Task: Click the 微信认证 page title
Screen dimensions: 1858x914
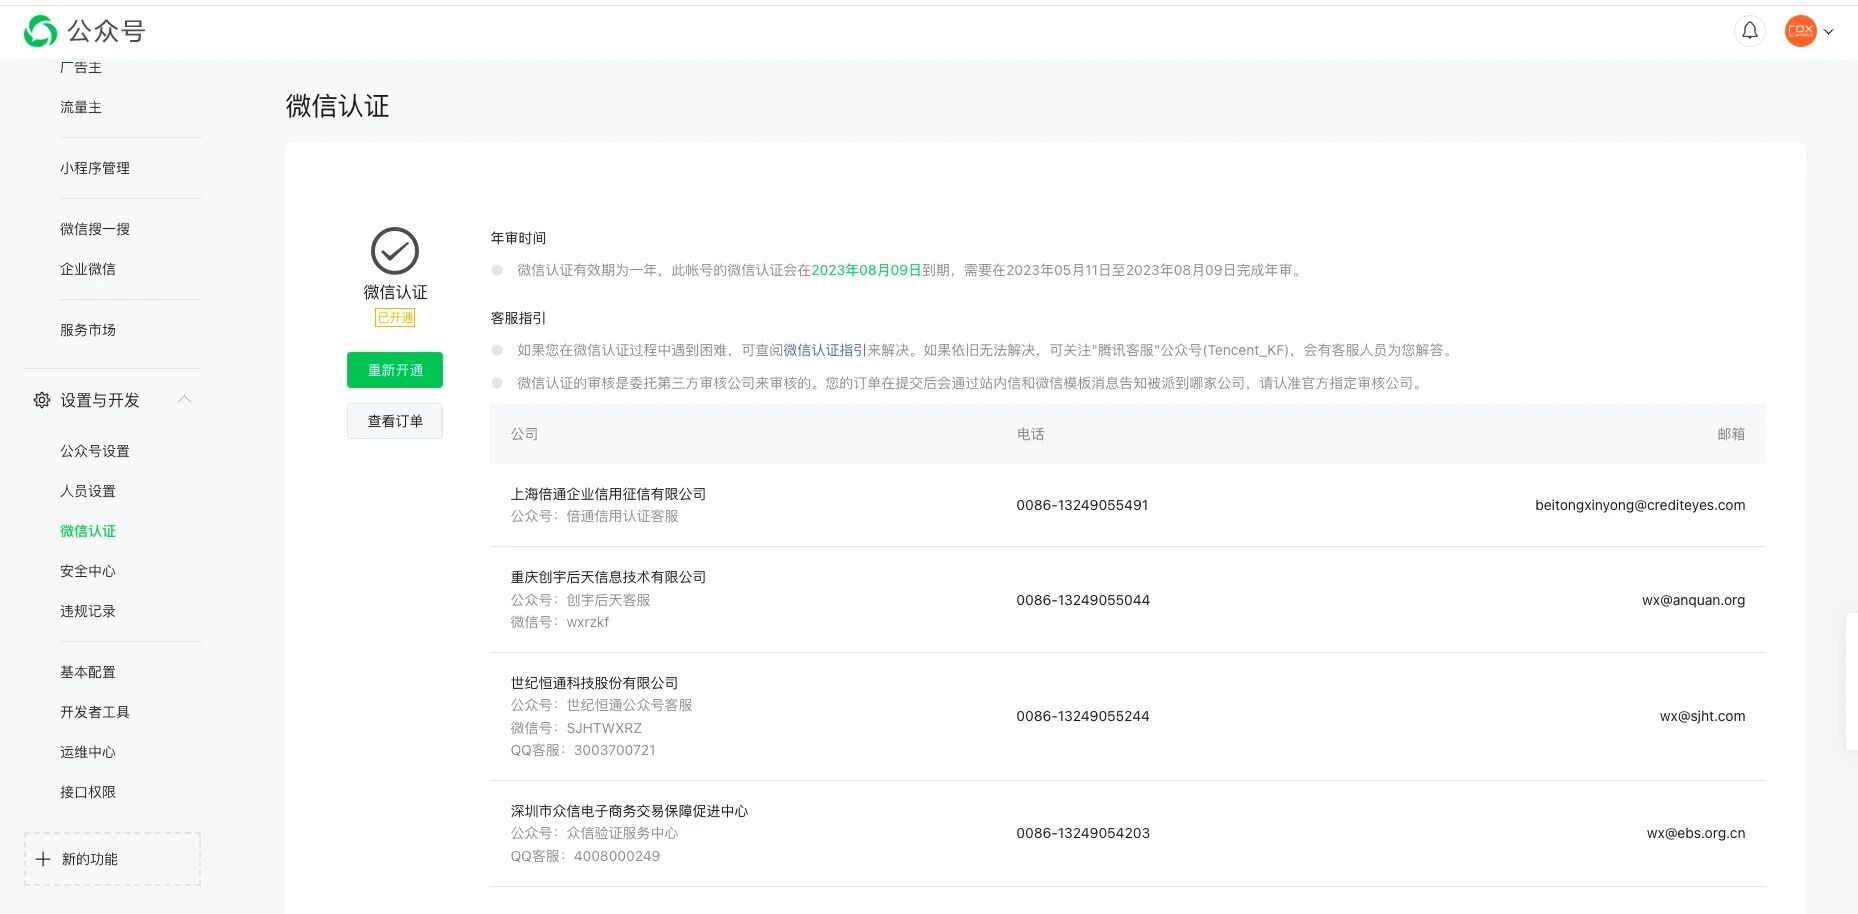Action: 338,106
